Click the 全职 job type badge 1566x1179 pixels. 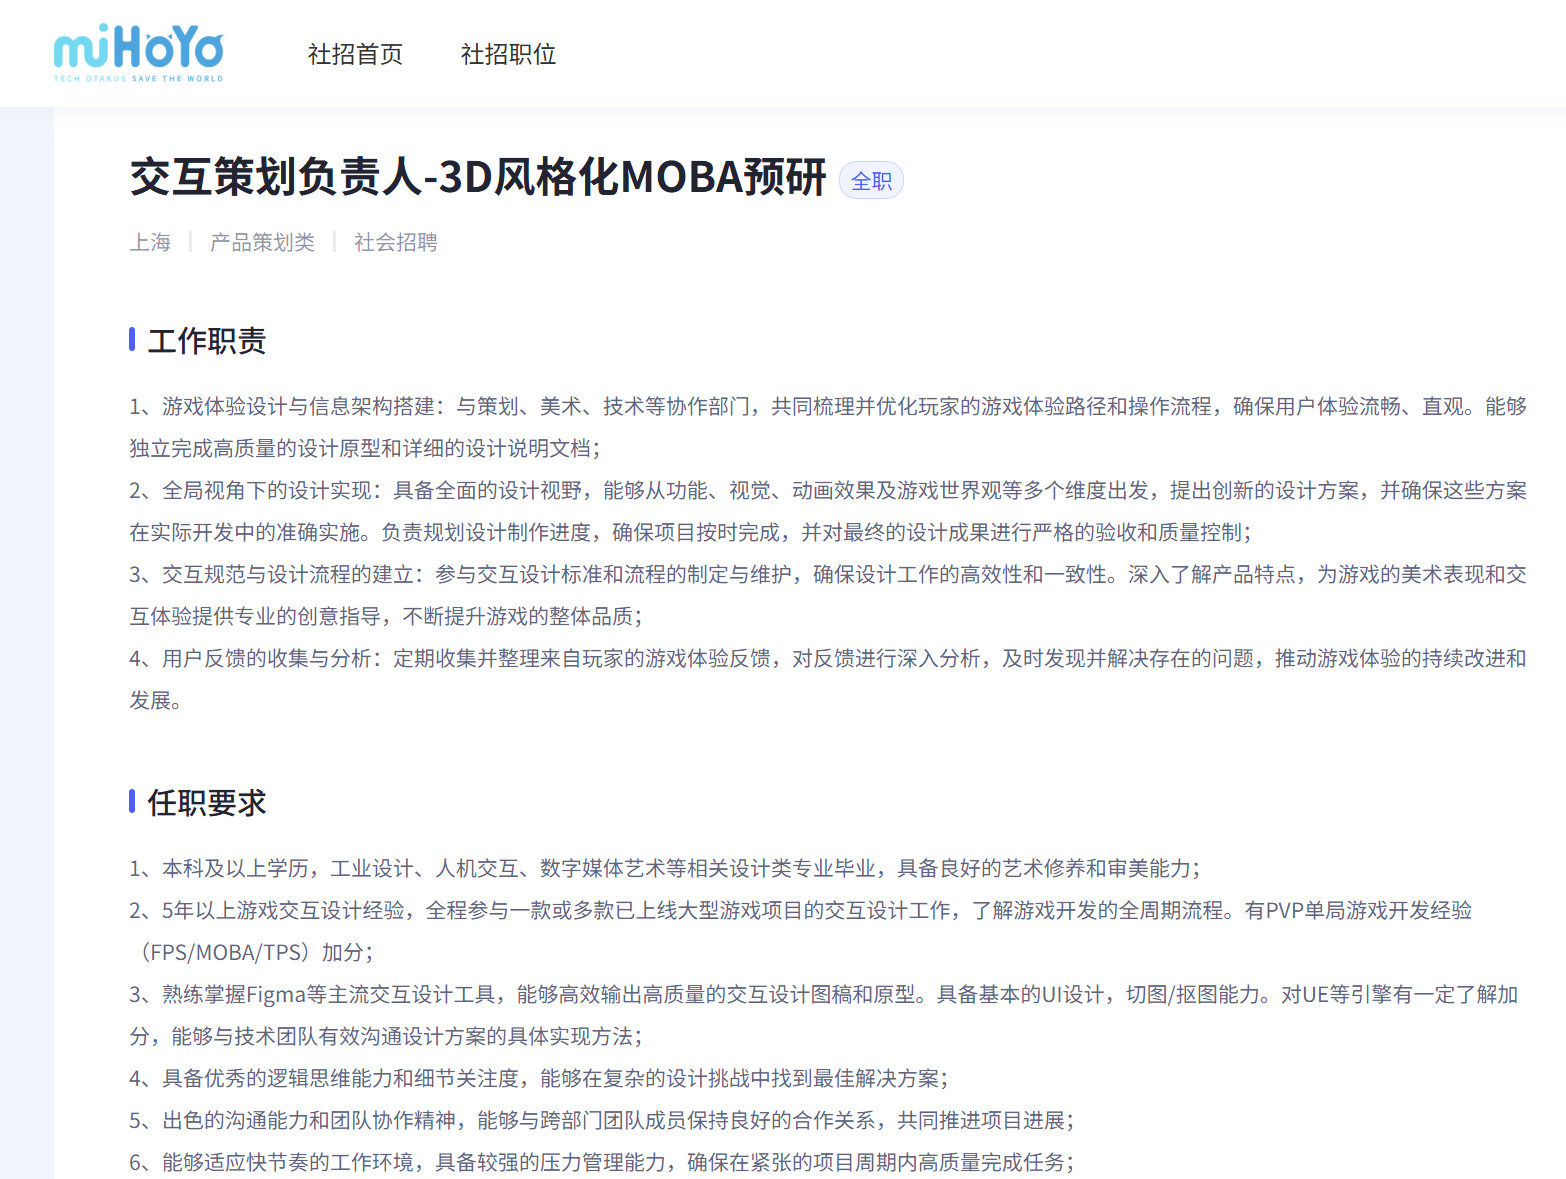coord(871,181)
